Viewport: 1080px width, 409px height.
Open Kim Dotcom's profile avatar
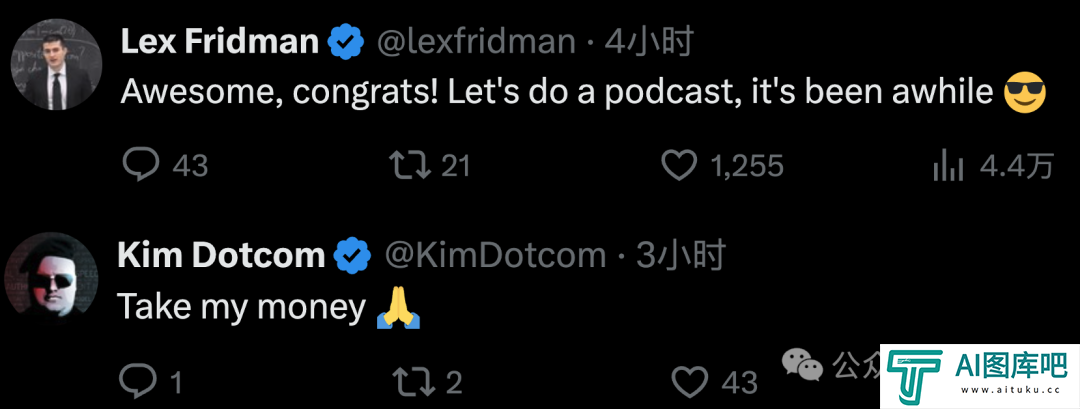click(52, 279)
